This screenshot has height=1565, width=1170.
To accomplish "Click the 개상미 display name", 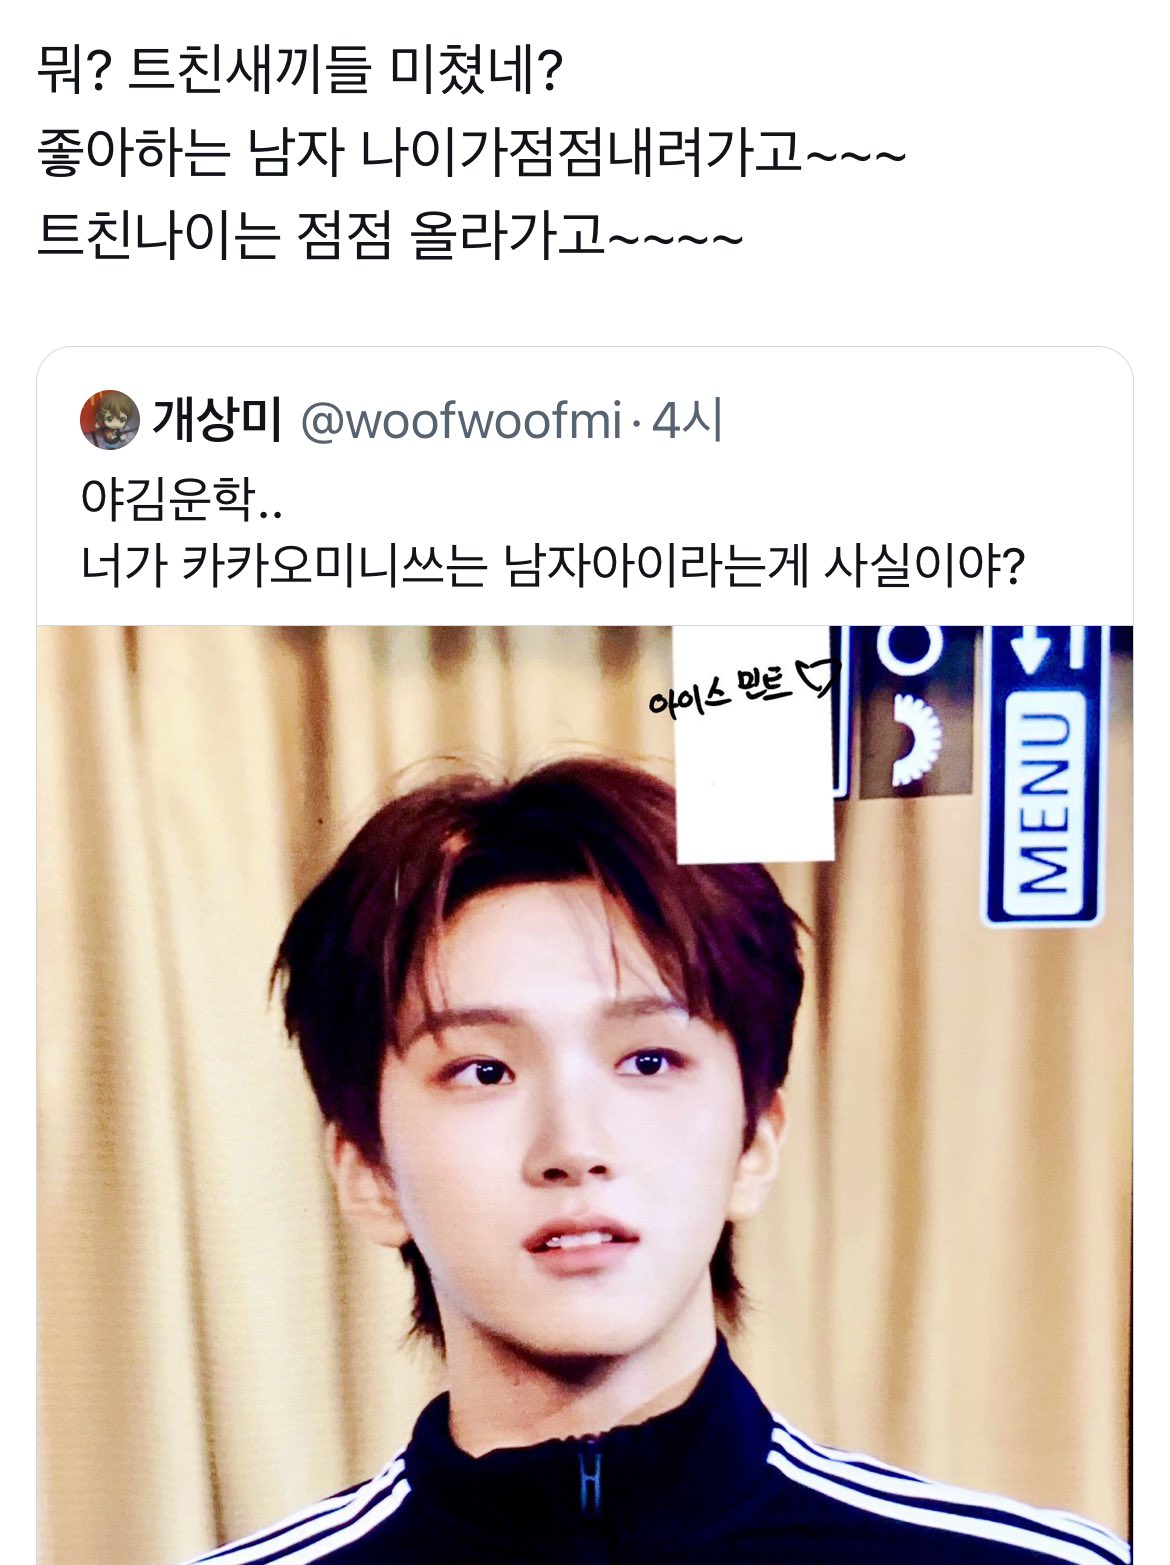I will (x=217, y=420).
